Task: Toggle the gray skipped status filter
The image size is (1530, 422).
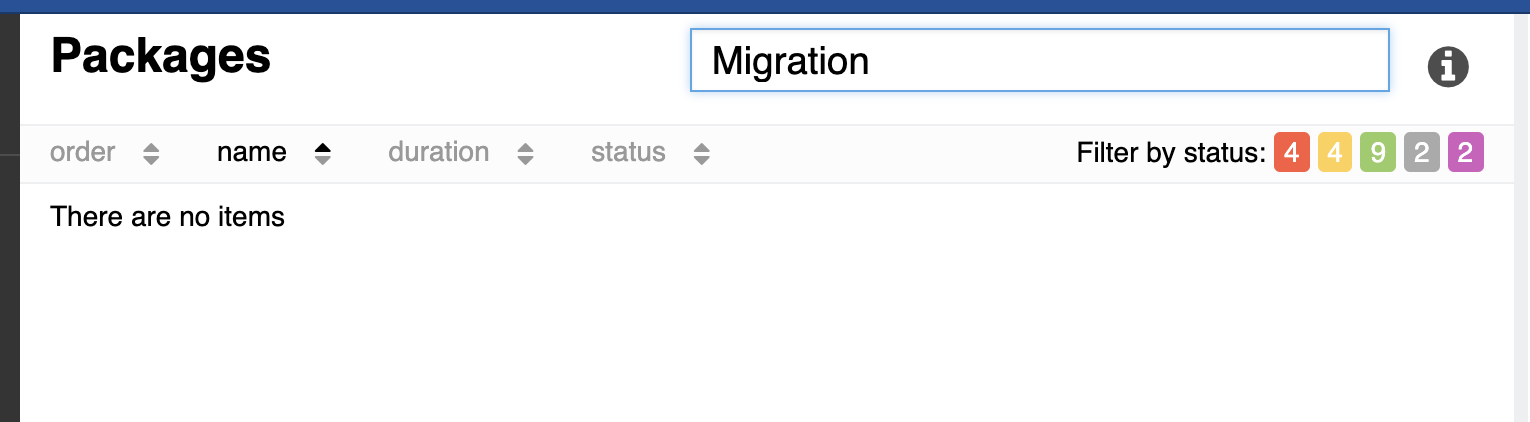Action: coord(1422,153)
